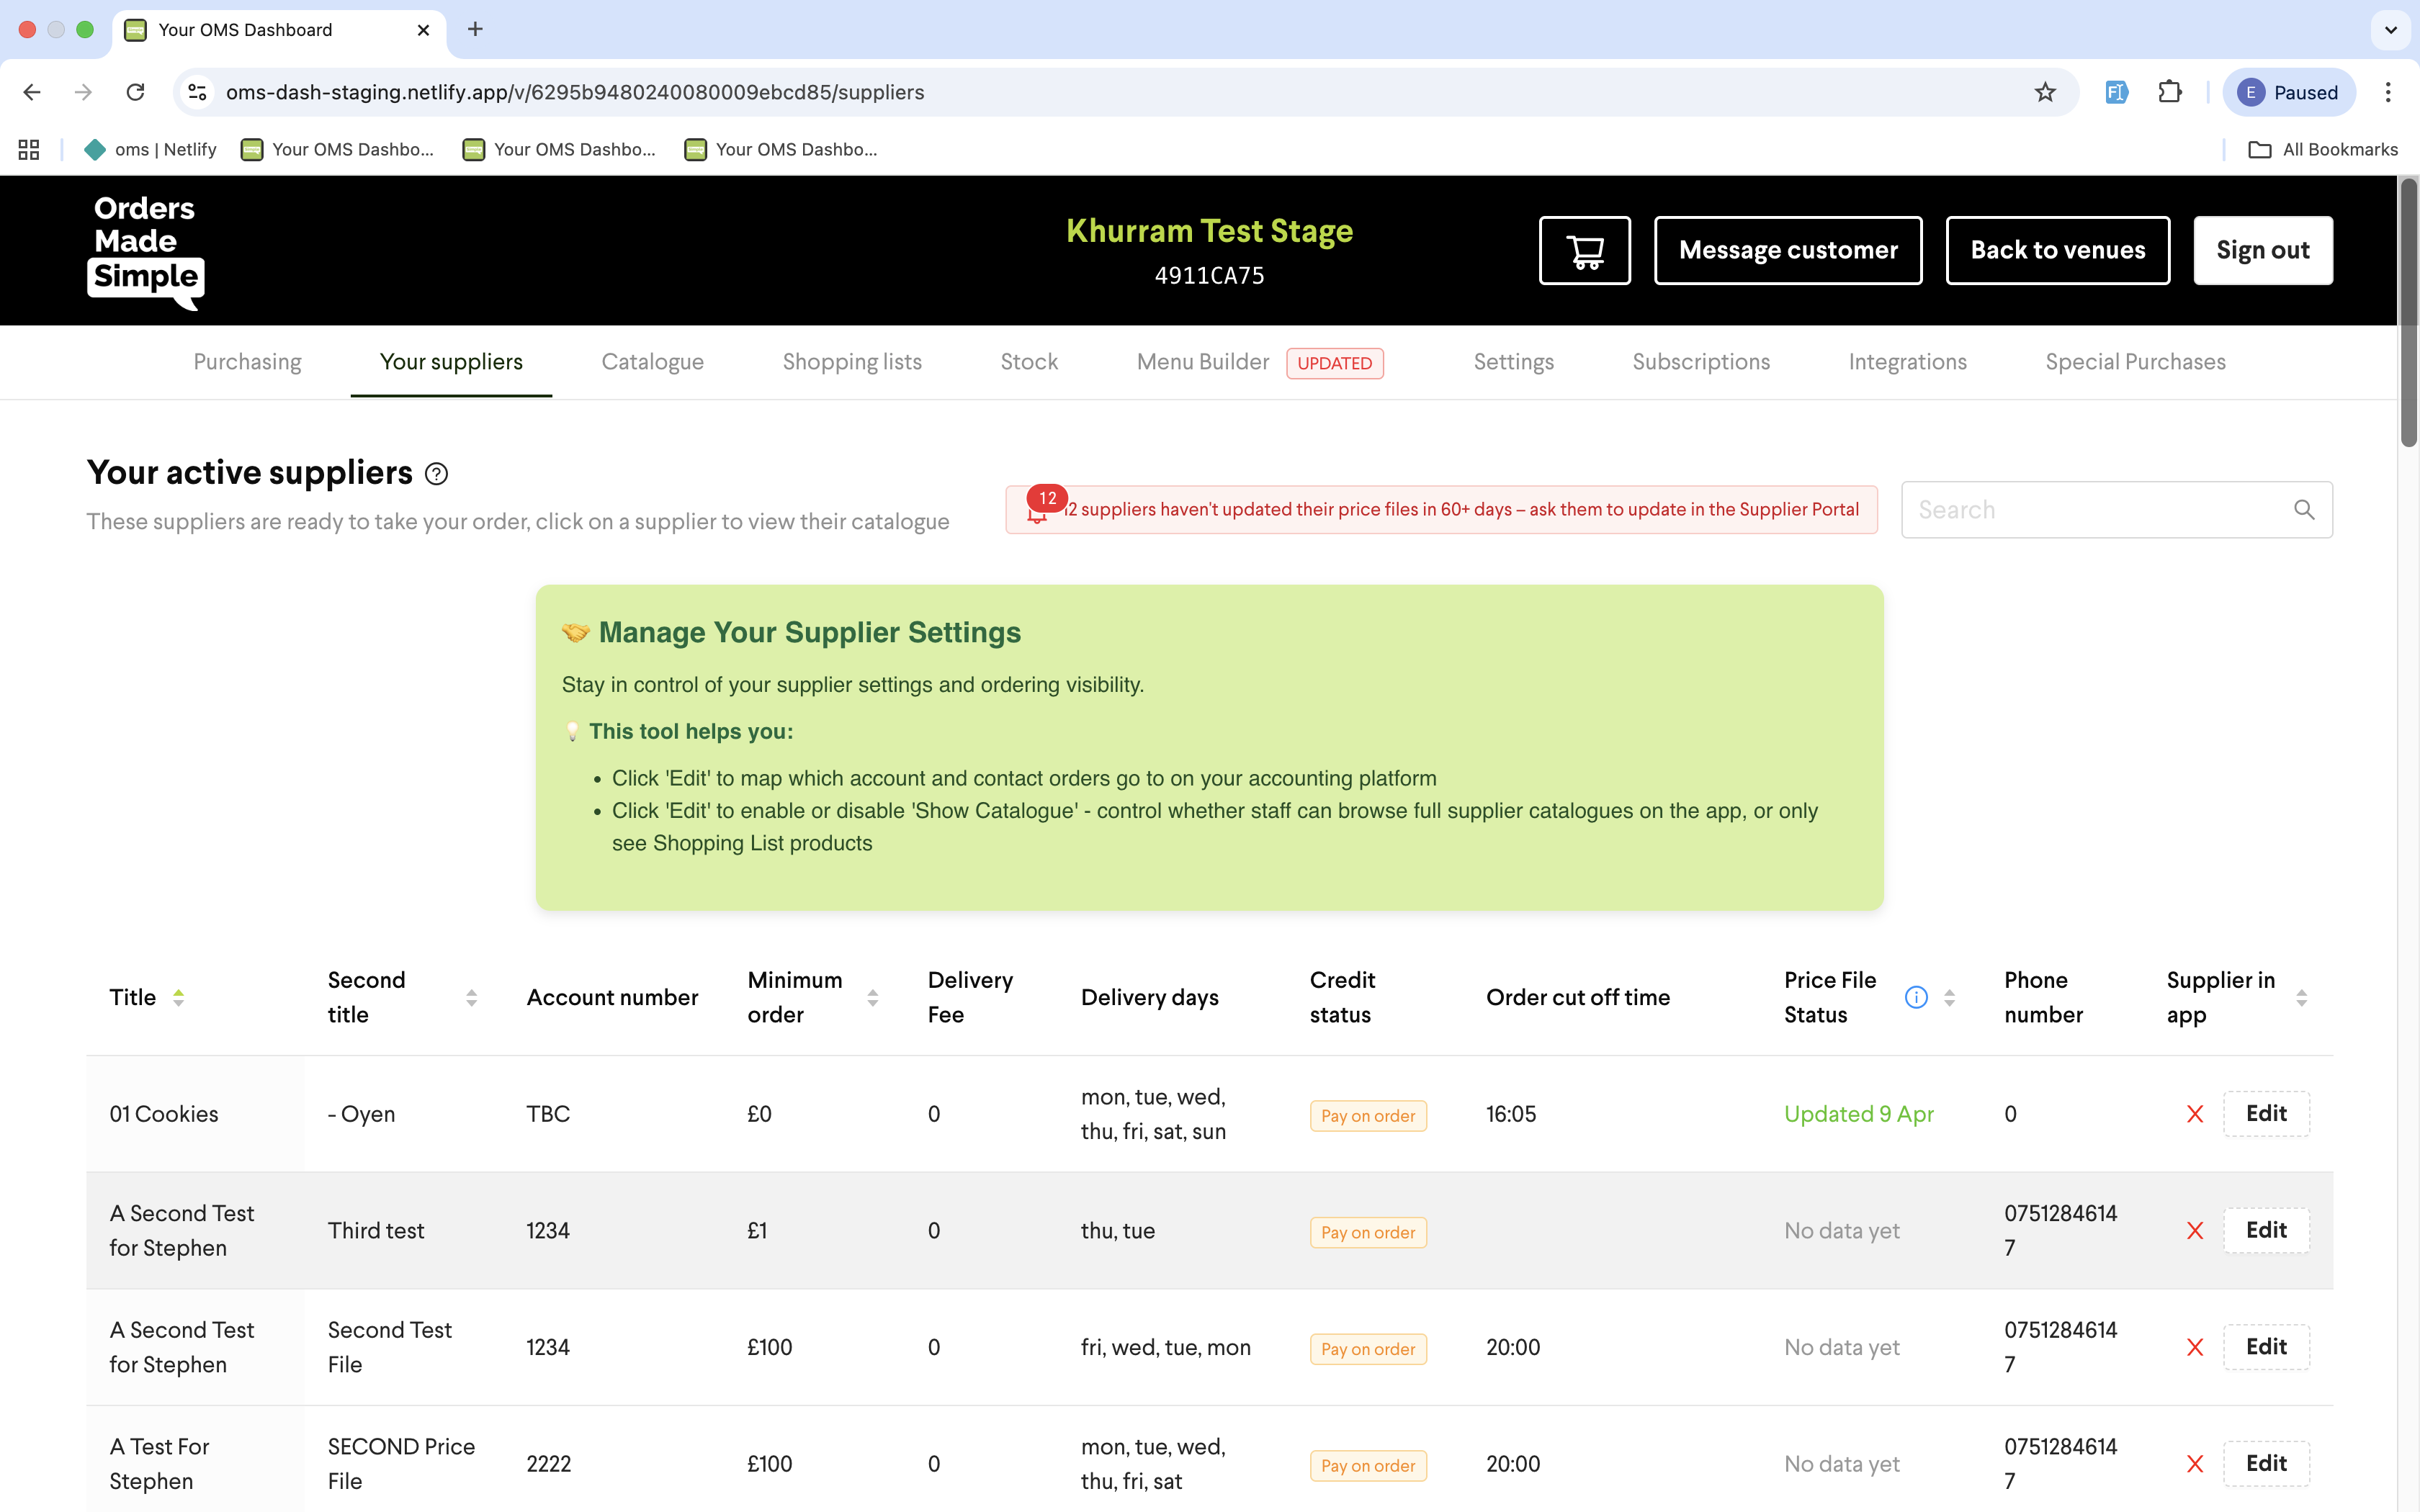This screenshot has width=2420, height=1512.
Task: Close the Your OMS Dashboard tab
Action: (423, 30)
